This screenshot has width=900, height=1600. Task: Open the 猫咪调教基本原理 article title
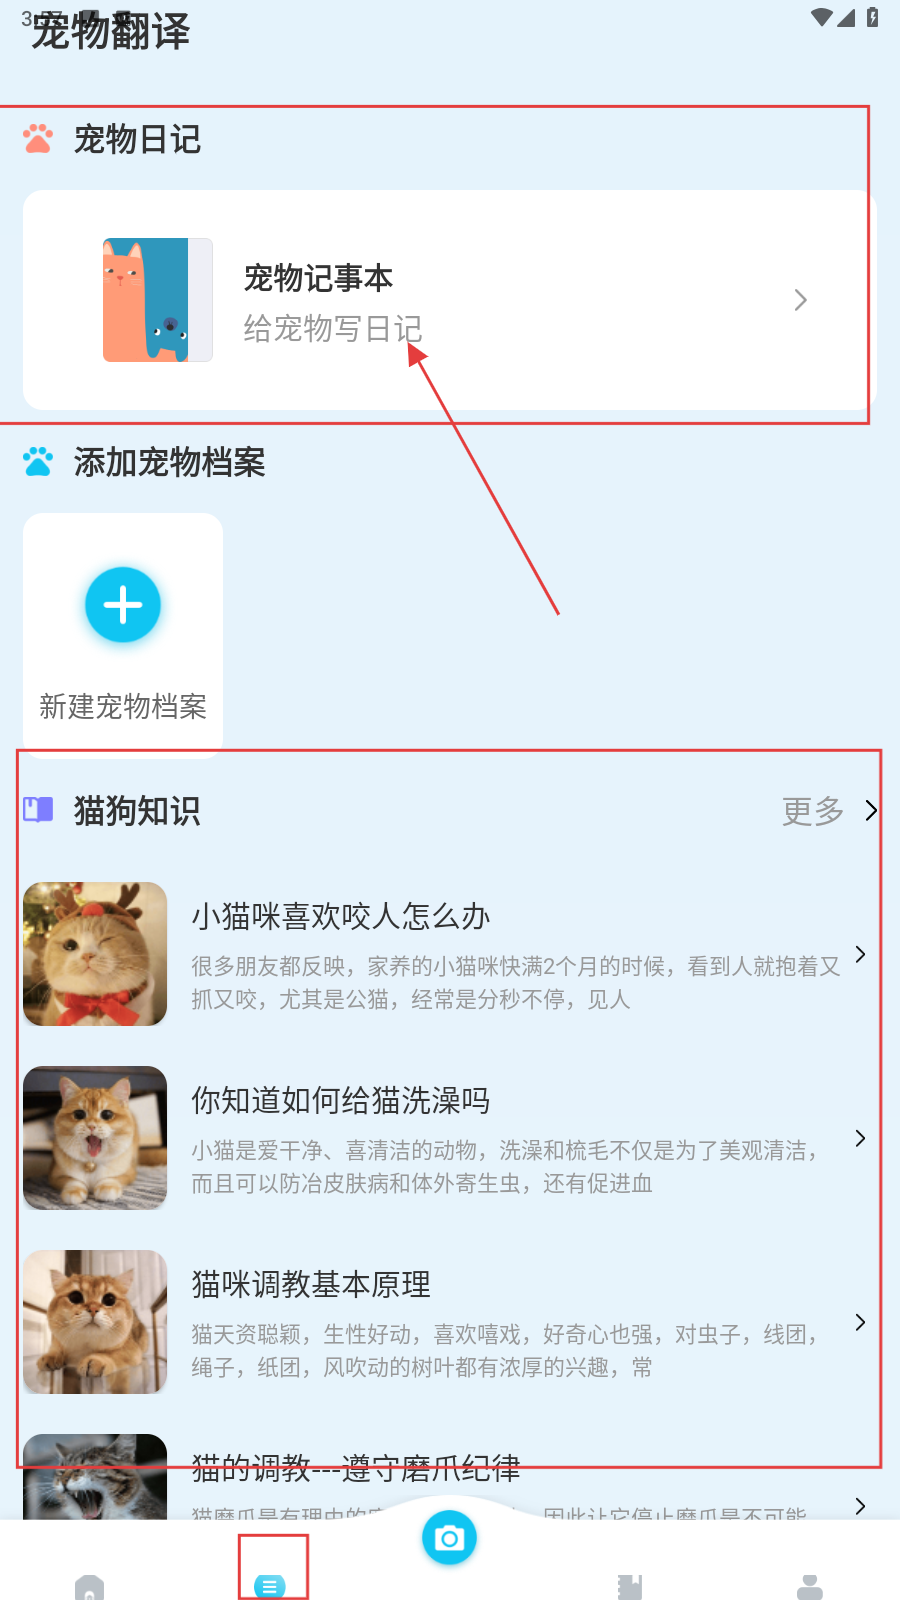311,1285
